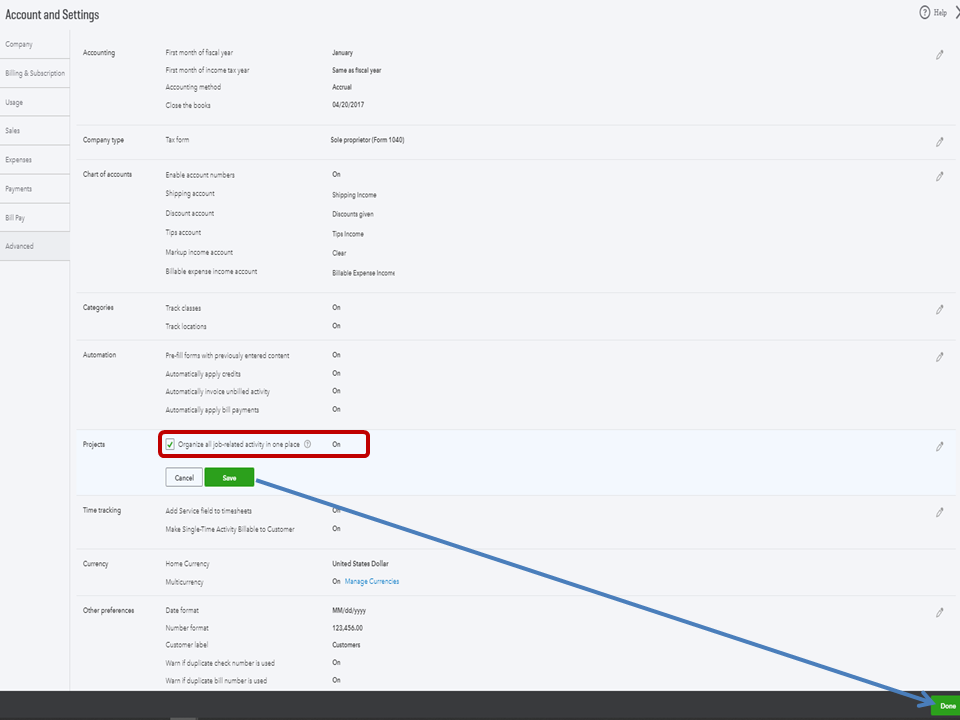The image size is (960, 720).
Task: Click the 123,456.00 number format value
Action: (x=347, y=628)
